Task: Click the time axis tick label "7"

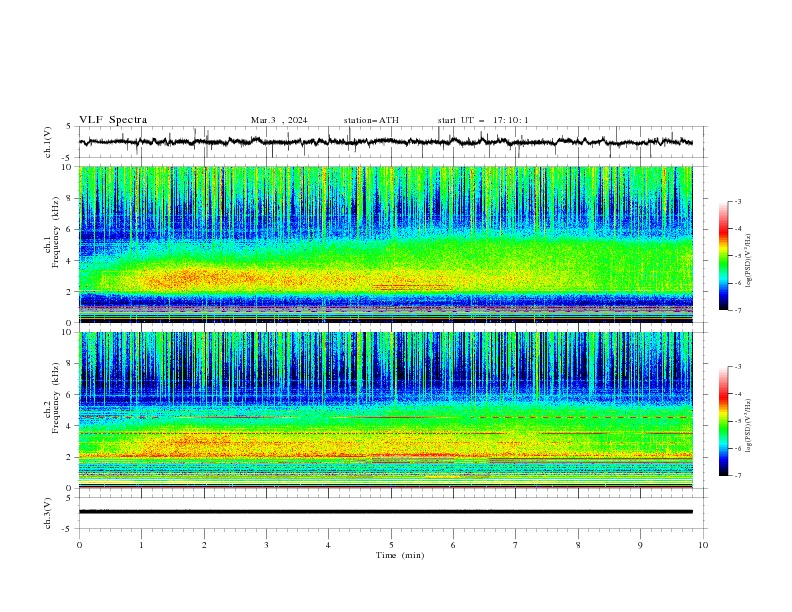Action: 516,545
